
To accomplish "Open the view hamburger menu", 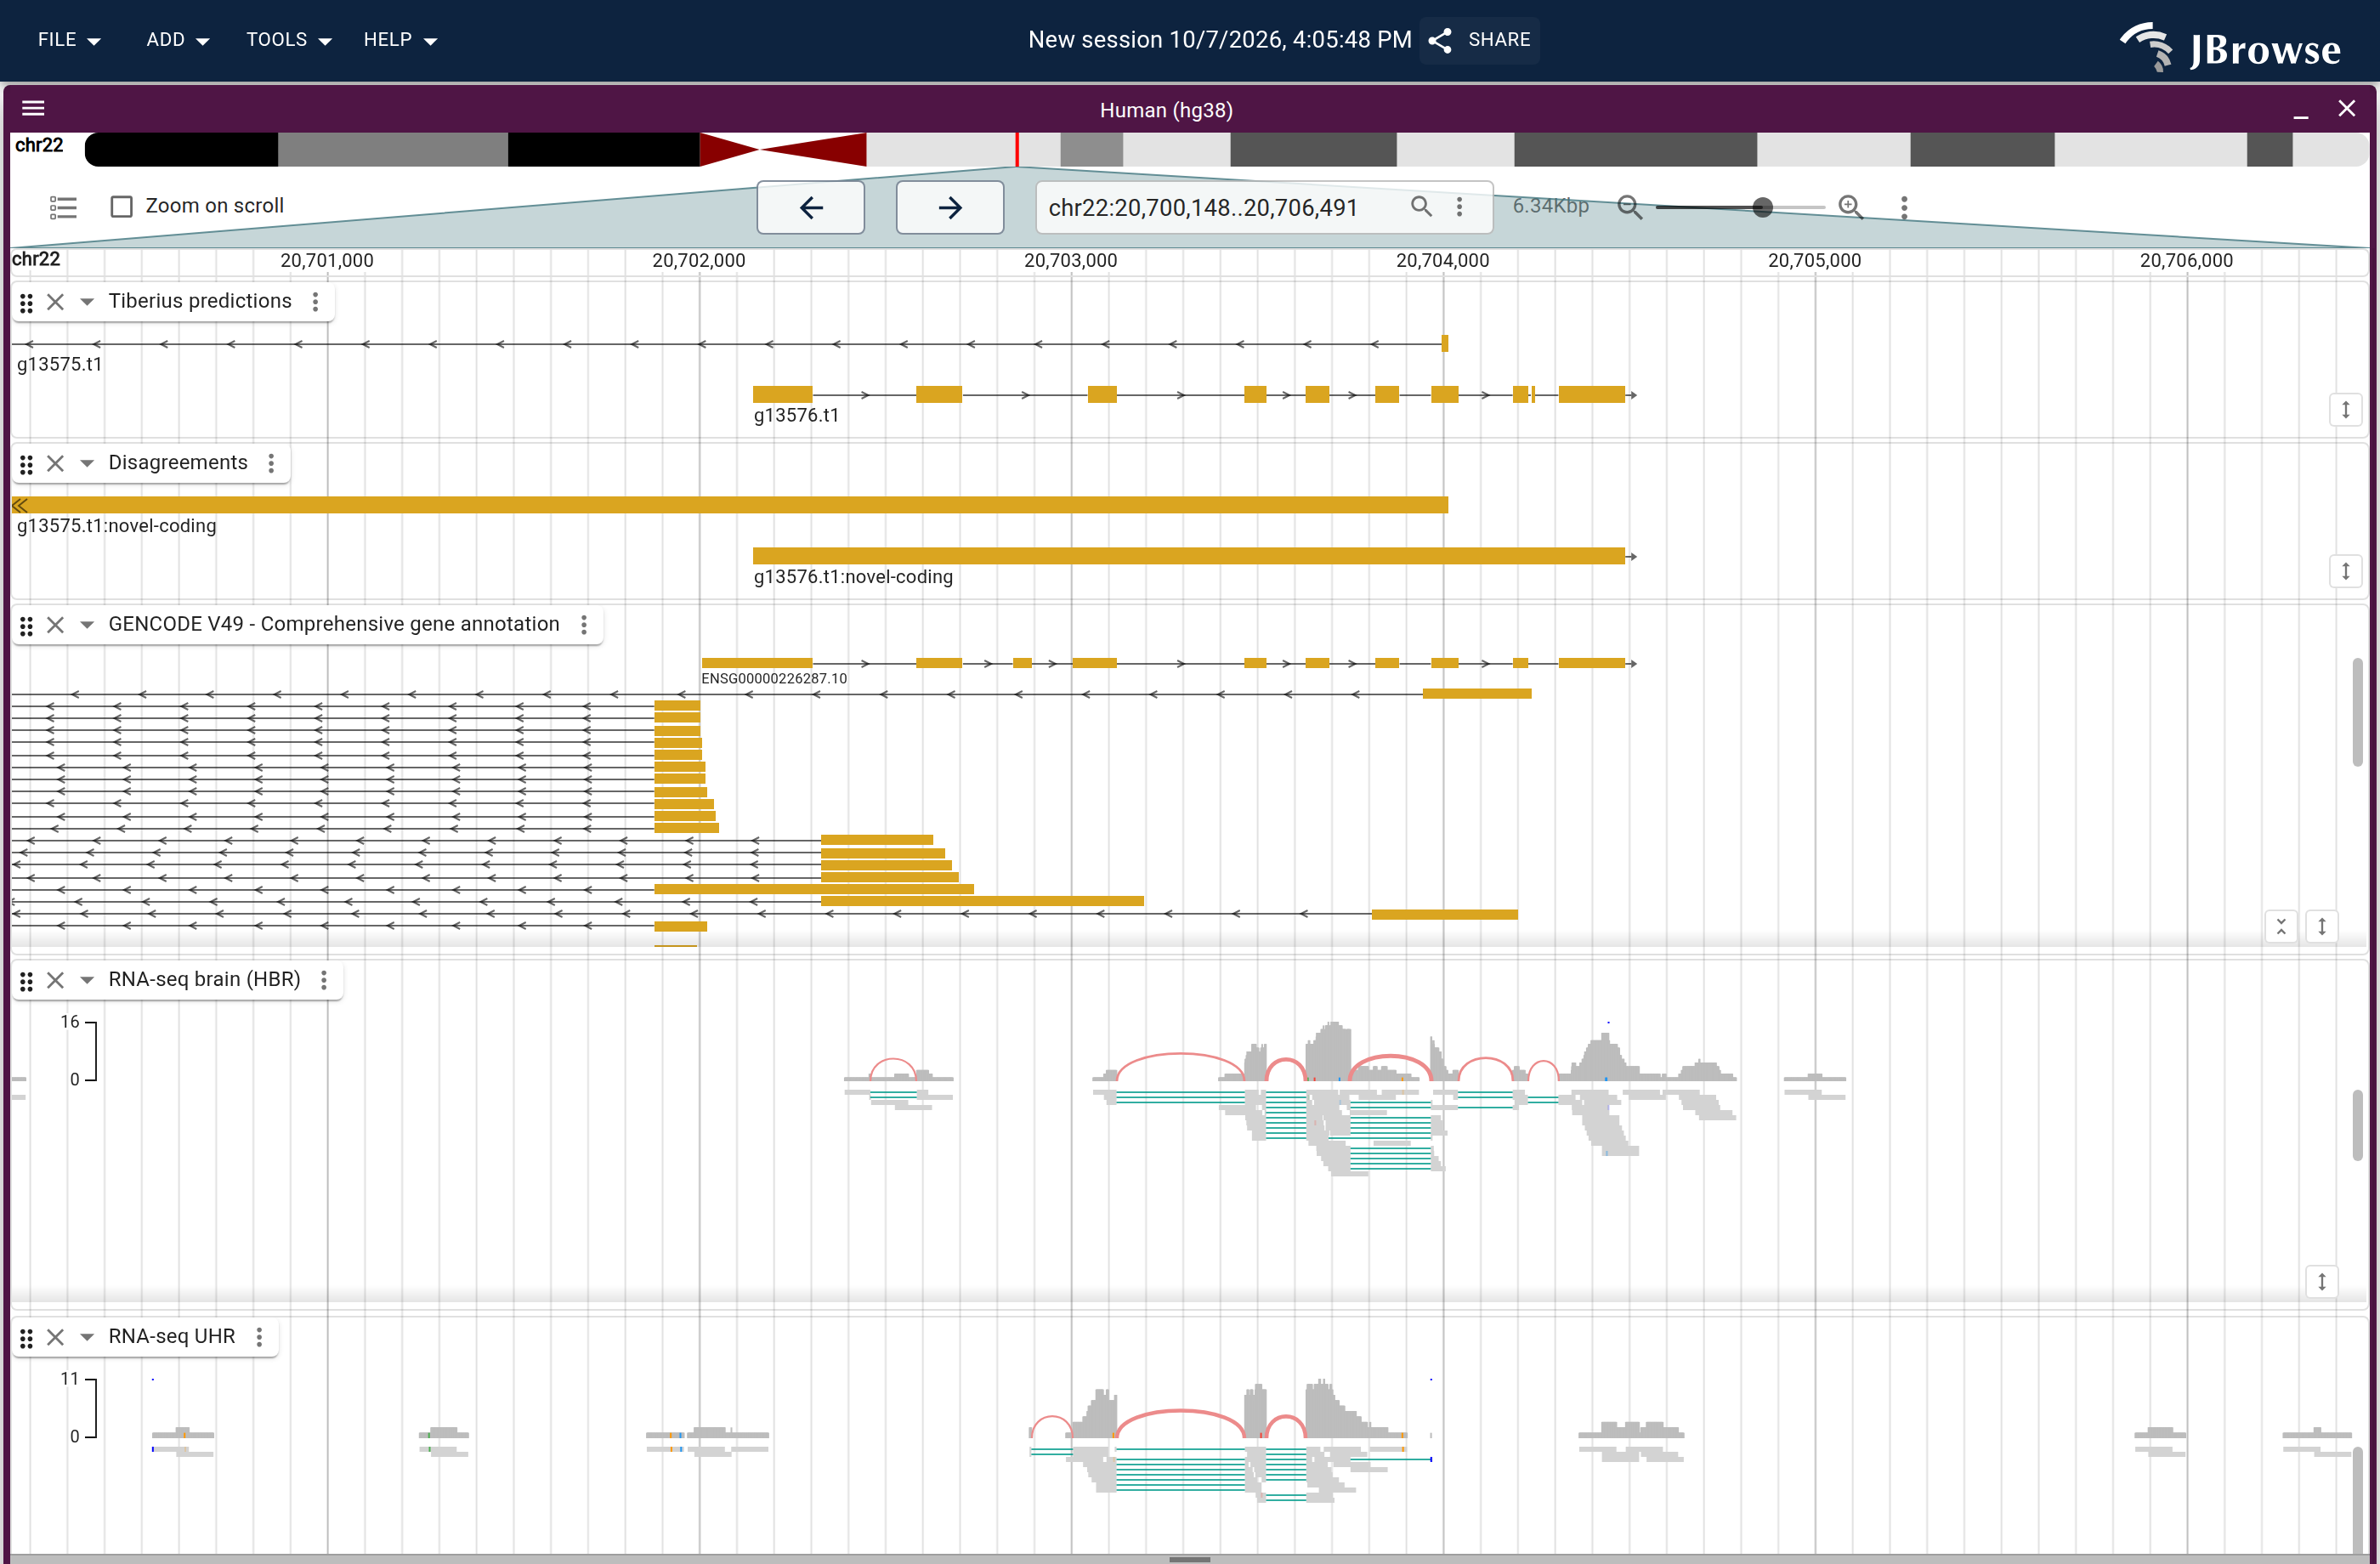I will (x=33, y=108).
